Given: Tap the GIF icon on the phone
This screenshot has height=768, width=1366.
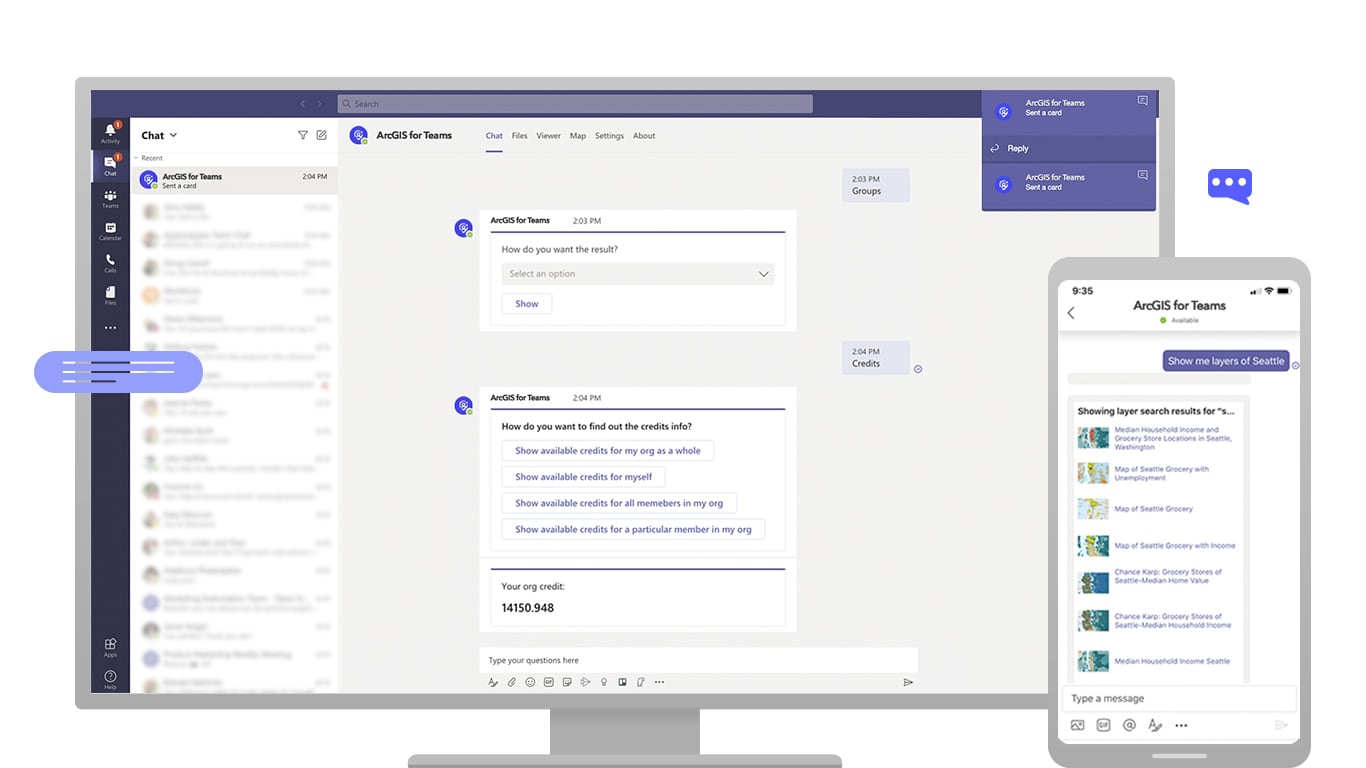Looking at the screenshot, I should point(1103,725).
